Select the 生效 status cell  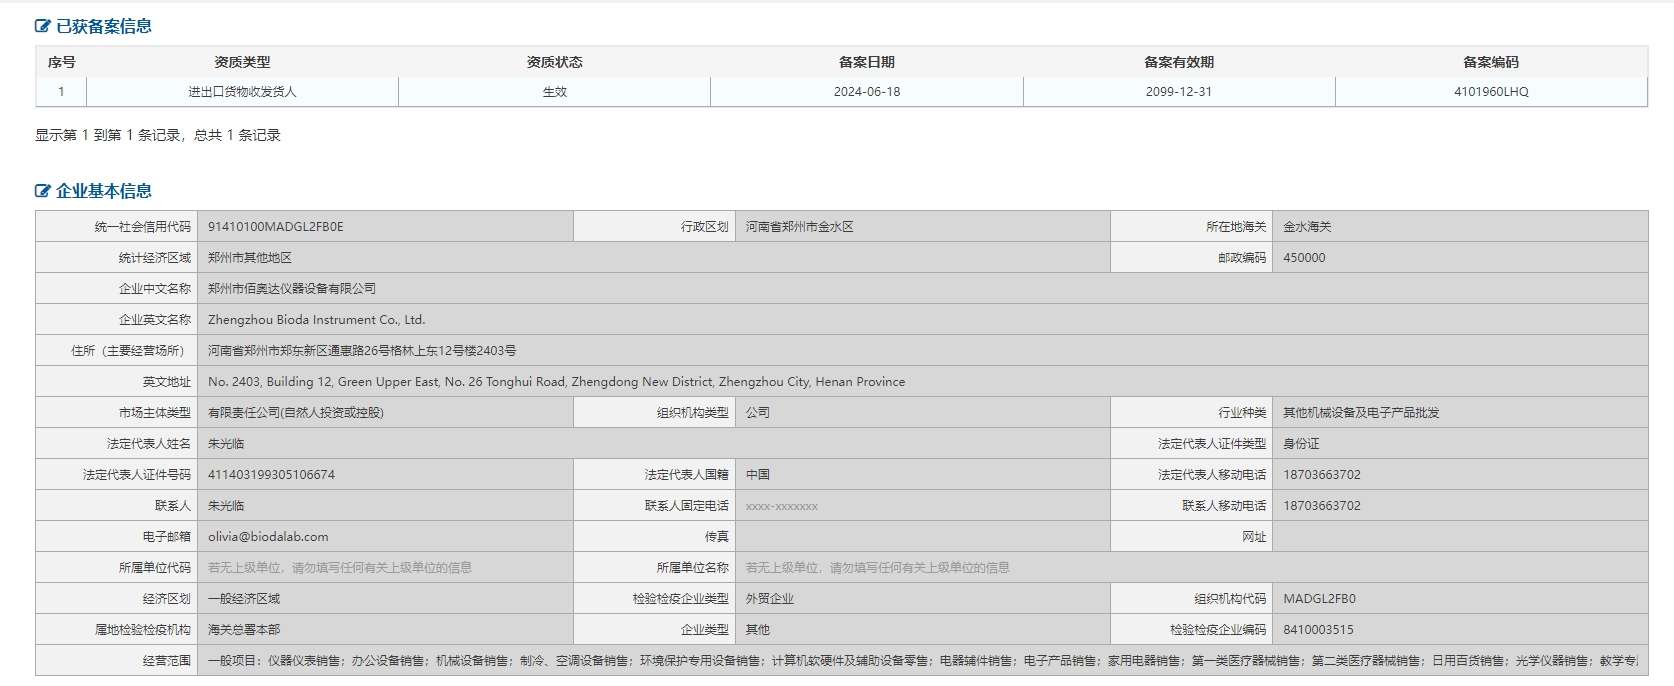click(554, 92)
